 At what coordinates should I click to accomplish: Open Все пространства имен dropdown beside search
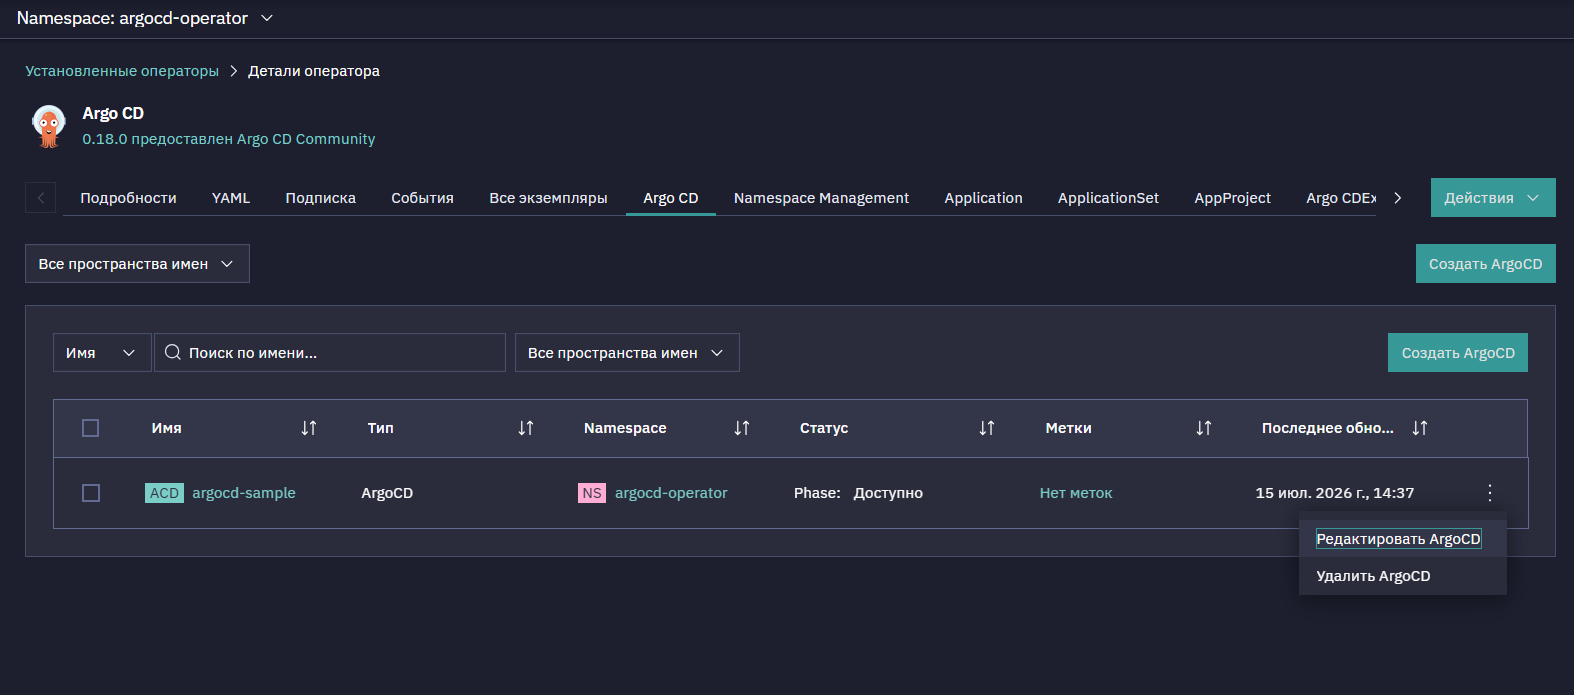click(x=627, y=353)
